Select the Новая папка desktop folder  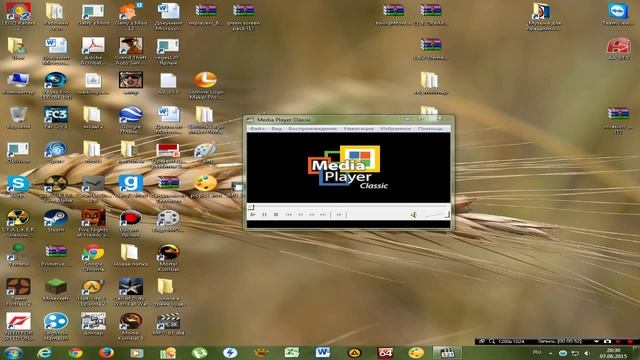(131, 256)
